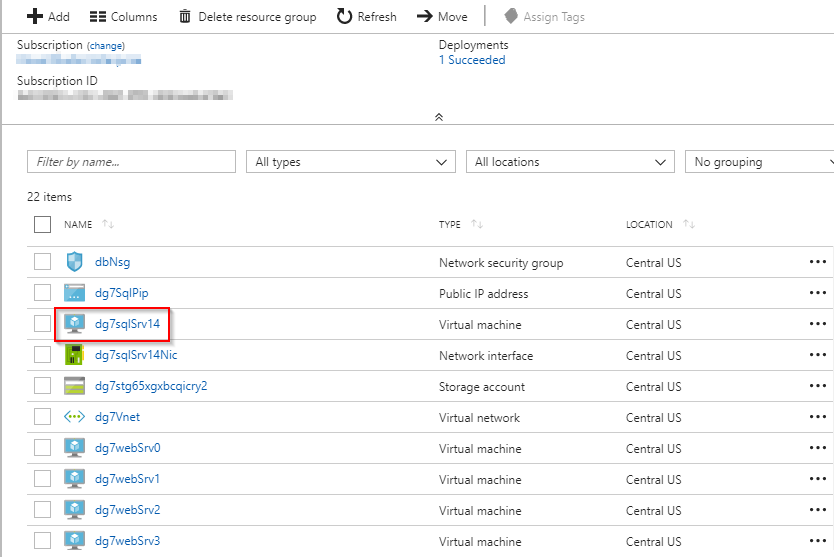Open the dg7stg65xgxbcqicry2 storage account link
This screenshot has height=557, width=834.
coord(151,386)
